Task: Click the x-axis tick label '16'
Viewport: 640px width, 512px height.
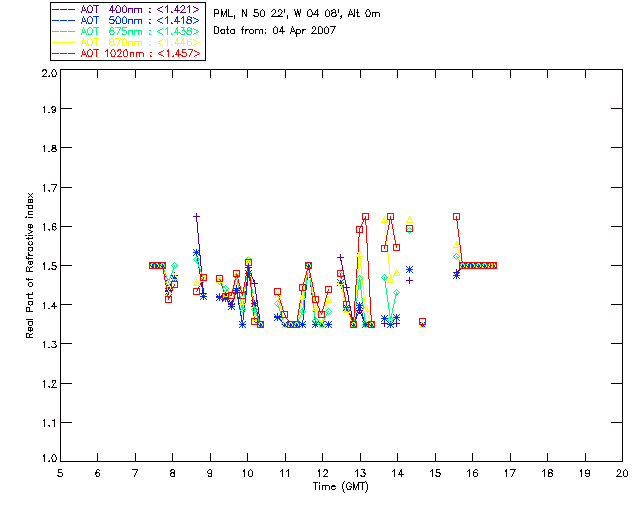Action: [473, 473]
